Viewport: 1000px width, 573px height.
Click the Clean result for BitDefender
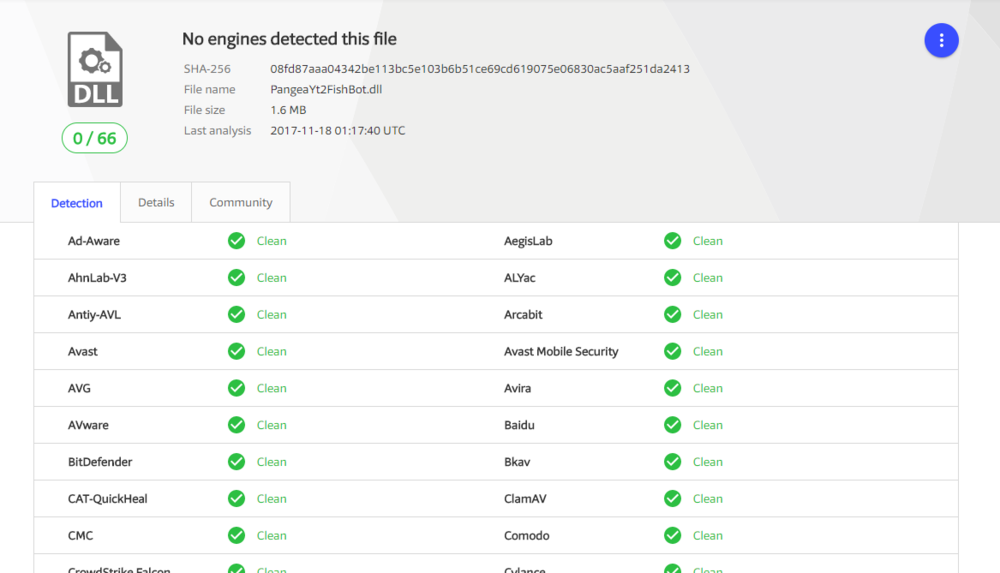272,462
